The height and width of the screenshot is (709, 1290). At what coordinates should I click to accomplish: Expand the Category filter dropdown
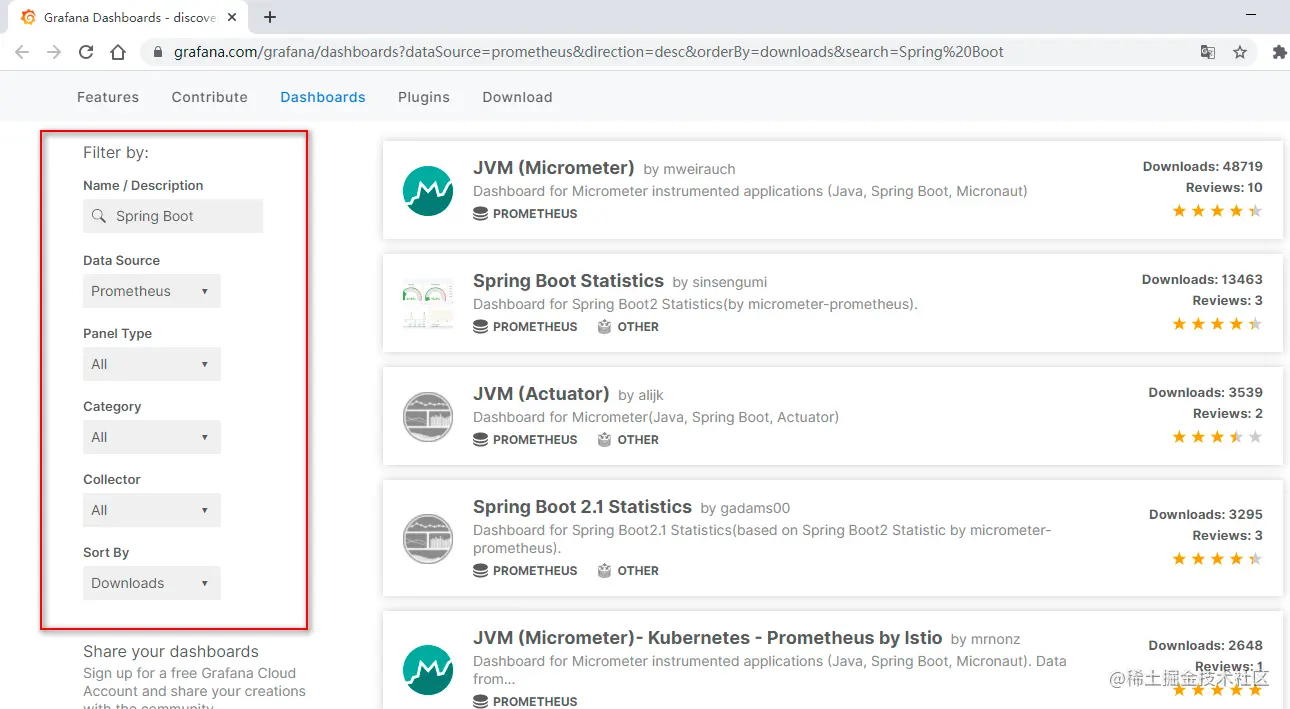pos(152,437)
